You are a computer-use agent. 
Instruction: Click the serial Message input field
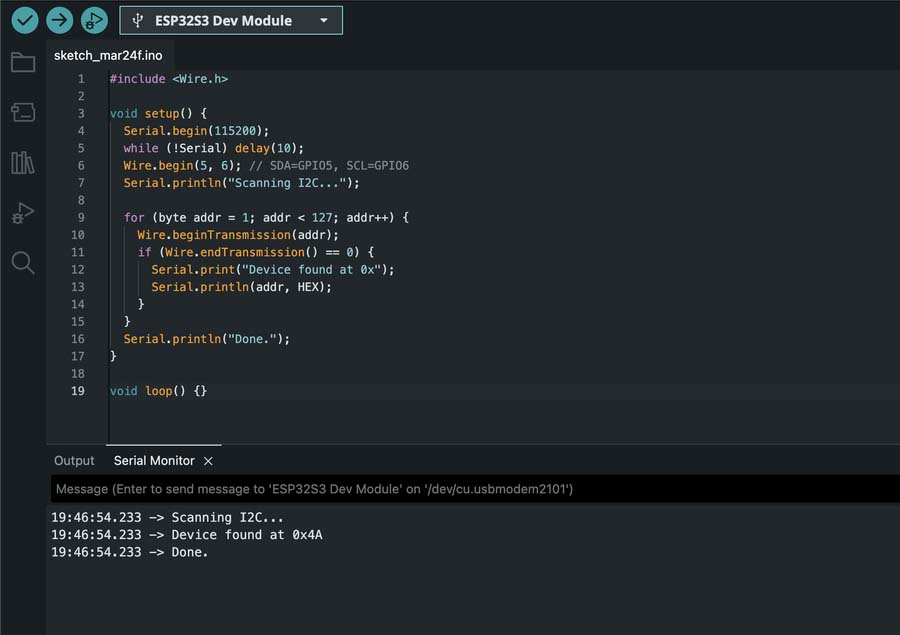coord(470,489)
